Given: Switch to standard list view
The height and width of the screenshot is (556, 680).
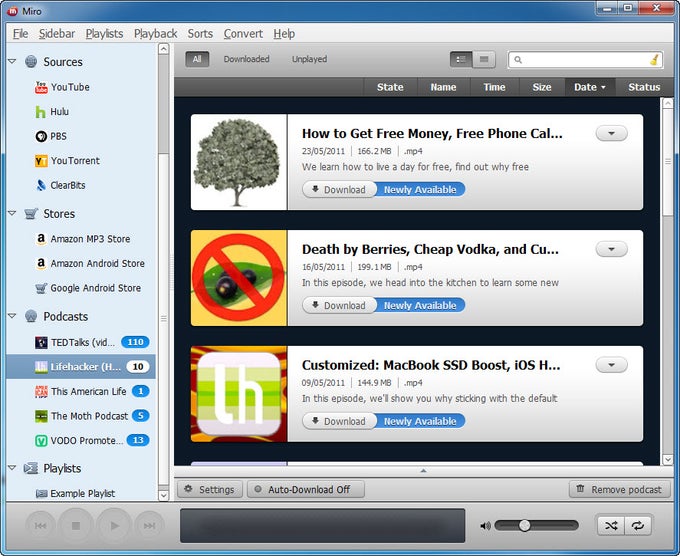Looking at the screenshot, I should [461, 59].
